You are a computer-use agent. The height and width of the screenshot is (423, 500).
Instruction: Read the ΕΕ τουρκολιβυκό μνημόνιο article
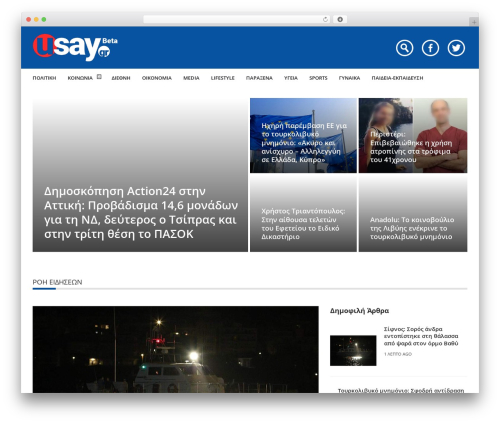click(303, 135)
